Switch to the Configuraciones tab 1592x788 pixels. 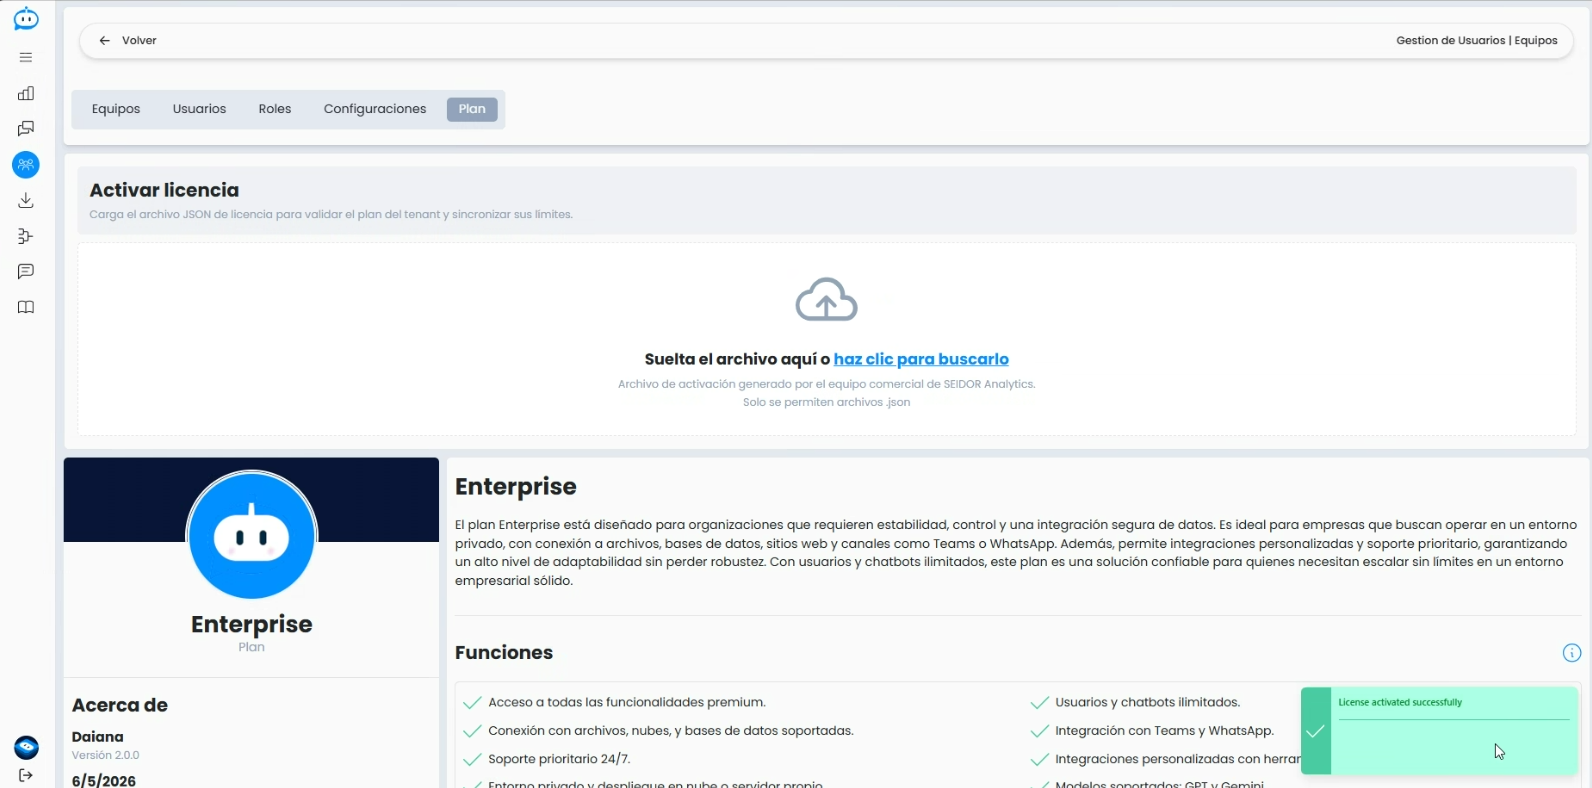click(375, 109)
